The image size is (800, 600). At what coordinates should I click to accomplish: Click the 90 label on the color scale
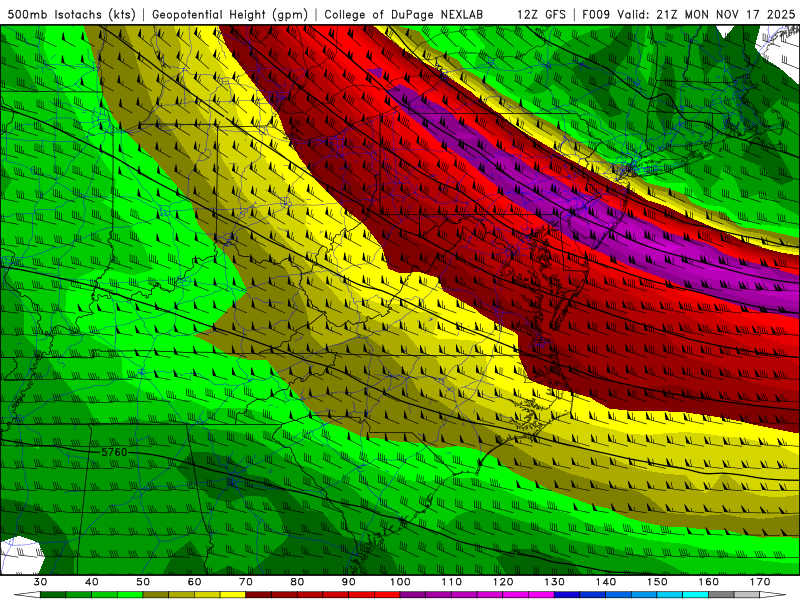[x=348, y=582]
